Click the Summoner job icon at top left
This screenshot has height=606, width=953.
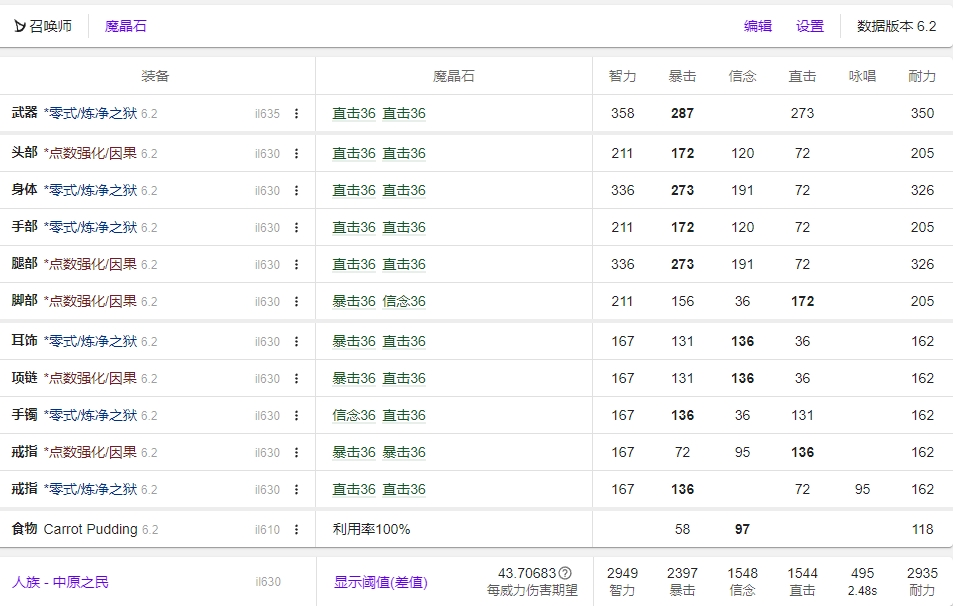[20, 27]
